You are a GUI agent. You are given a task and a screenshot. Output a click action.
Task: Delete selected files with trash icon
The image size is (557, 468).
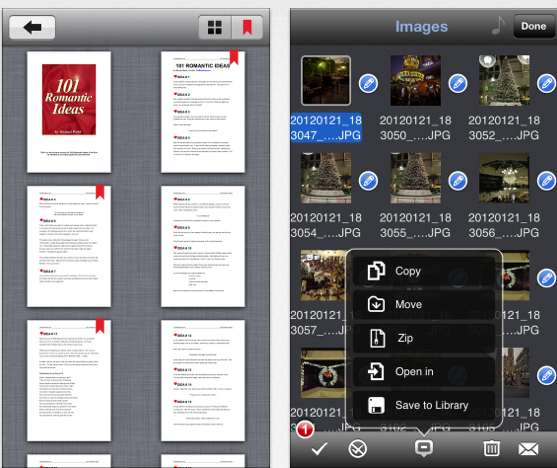pos(492,448)
